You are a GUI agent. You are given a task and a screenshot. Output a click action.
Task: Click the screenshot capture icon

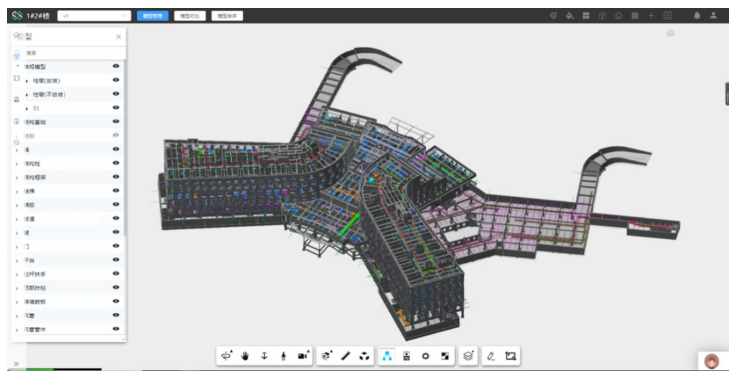click(x=511, y=356)
